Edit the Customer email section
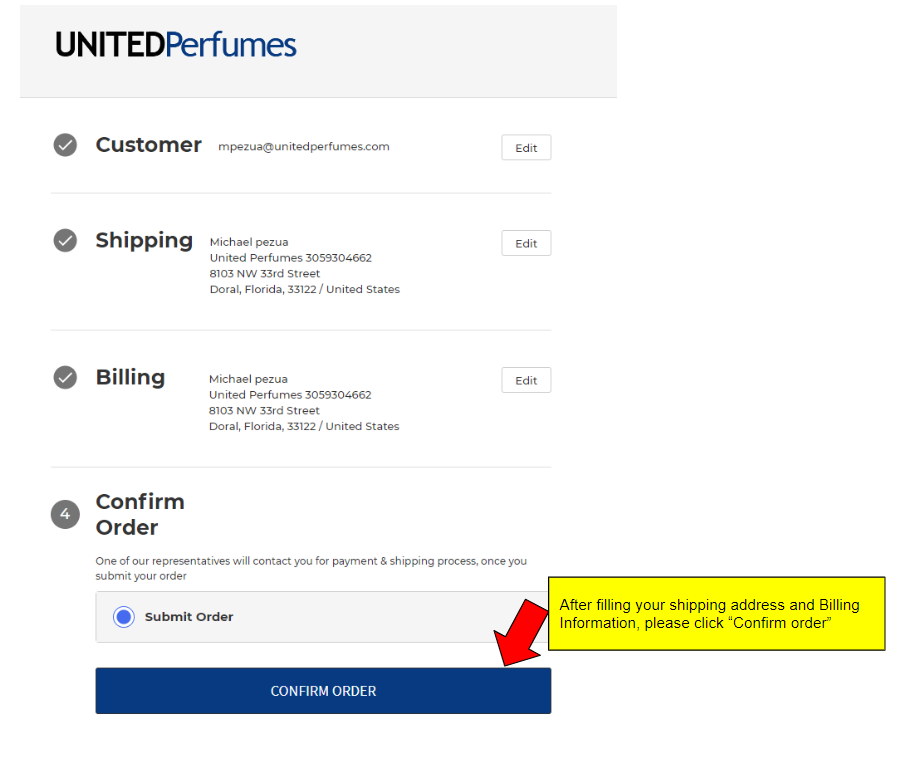This screenshot has height=766, width=901. pos(526,148)
